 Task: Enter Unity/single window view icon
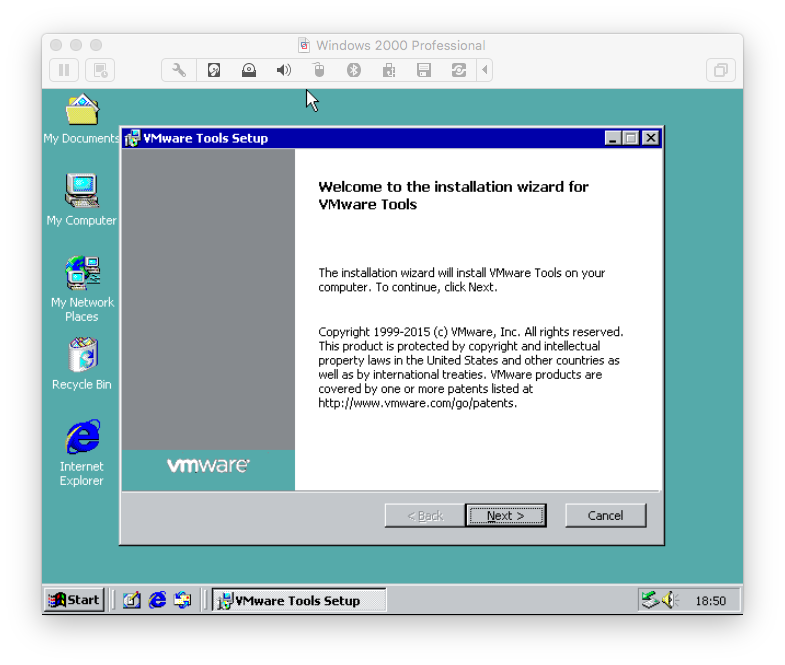click(720, 70)
